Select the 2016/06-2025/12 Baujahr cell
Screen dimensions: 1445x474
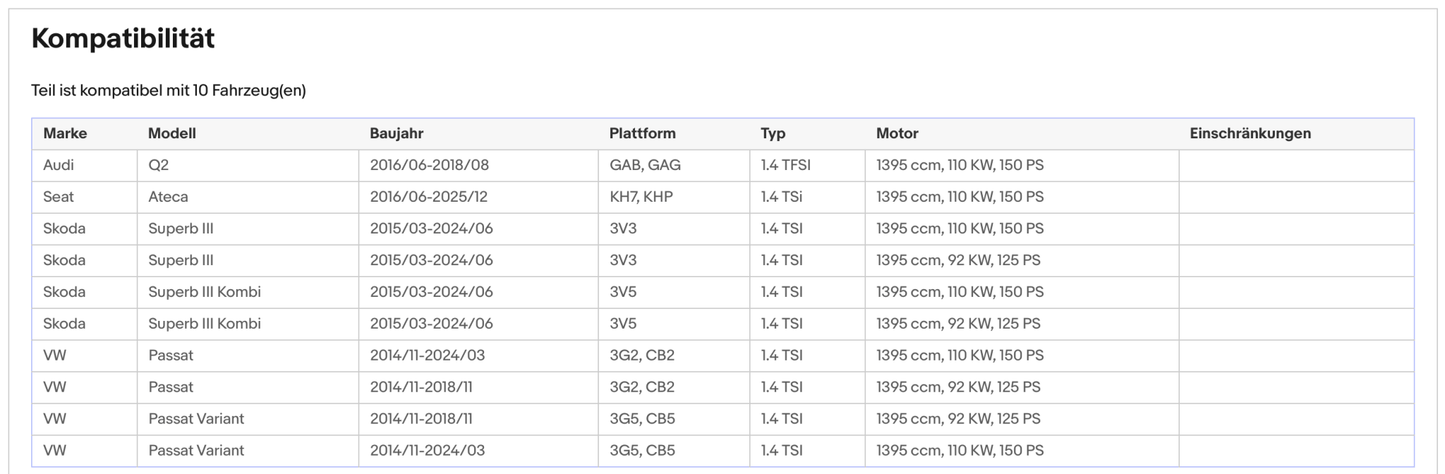pyautogui.click(x=429, y=197)
